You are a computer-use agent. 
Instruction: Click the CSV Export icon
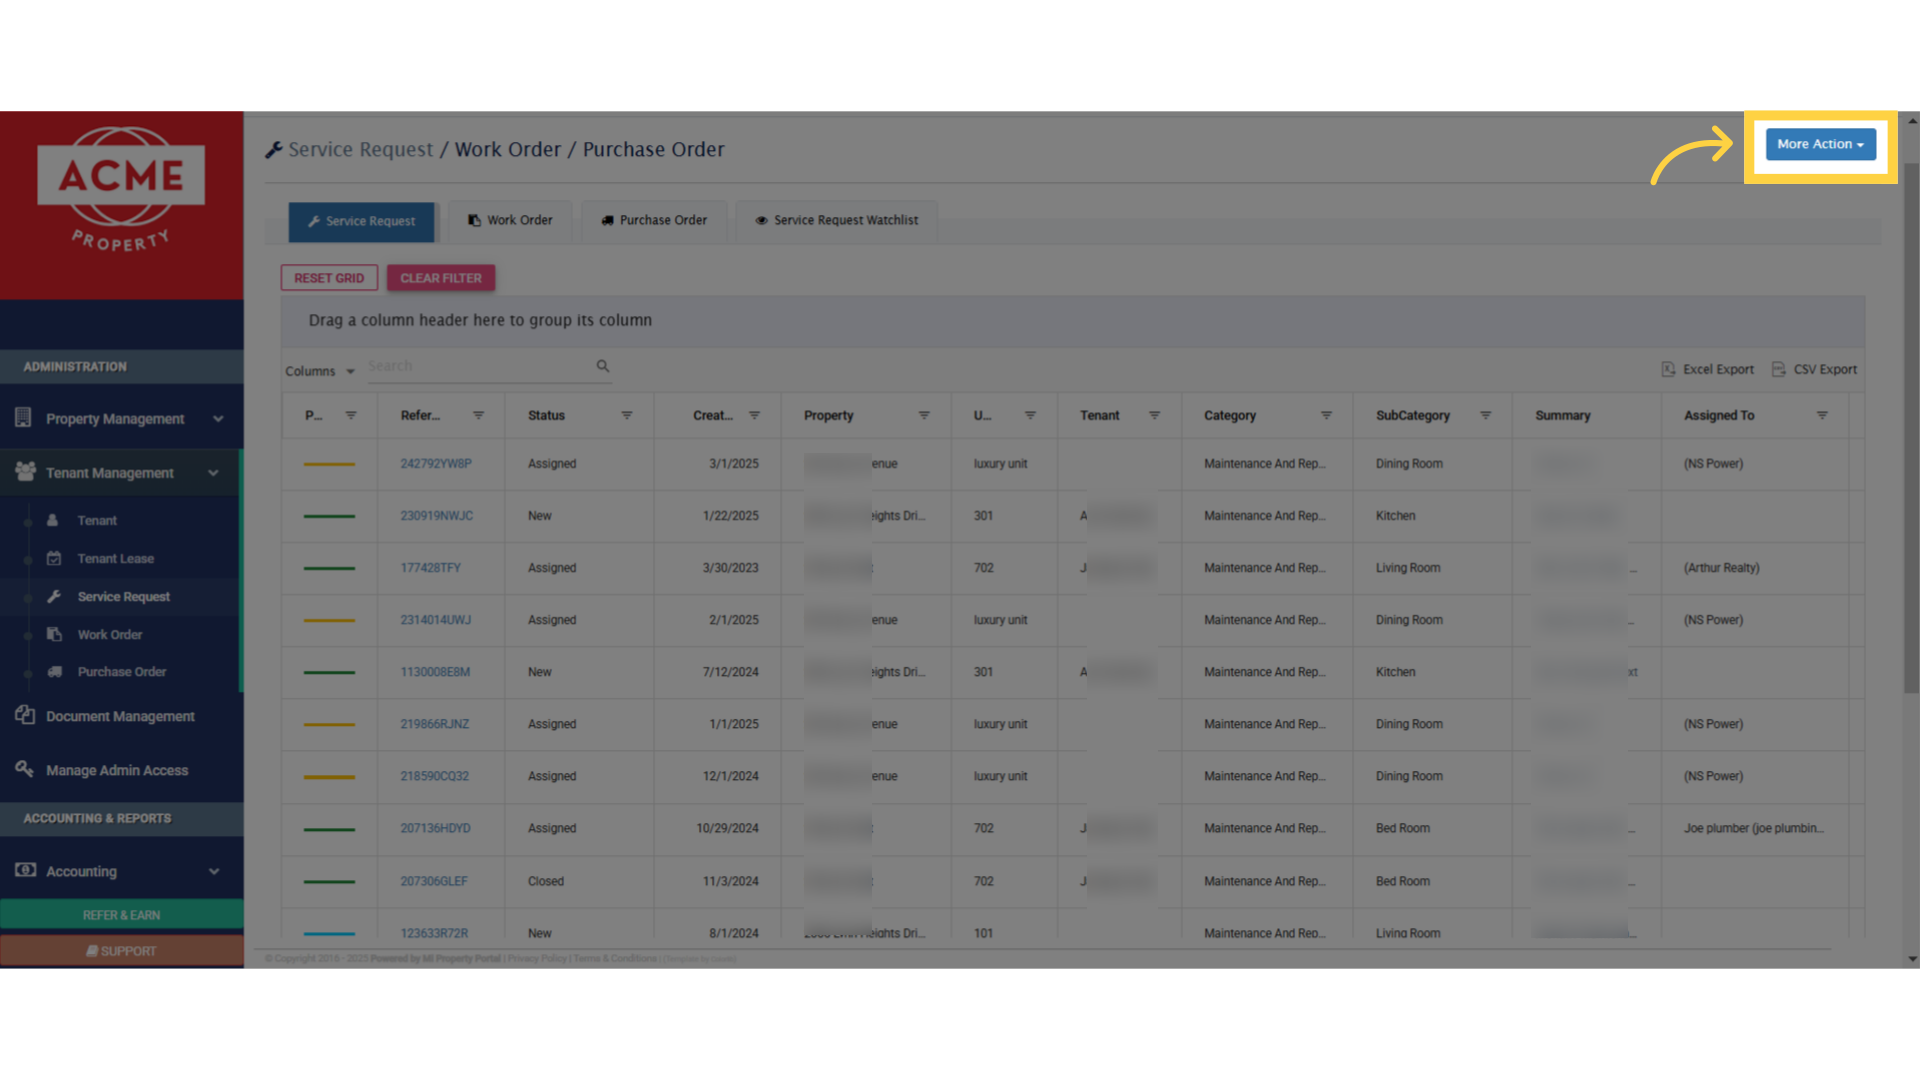click(x=1778, y=369)
